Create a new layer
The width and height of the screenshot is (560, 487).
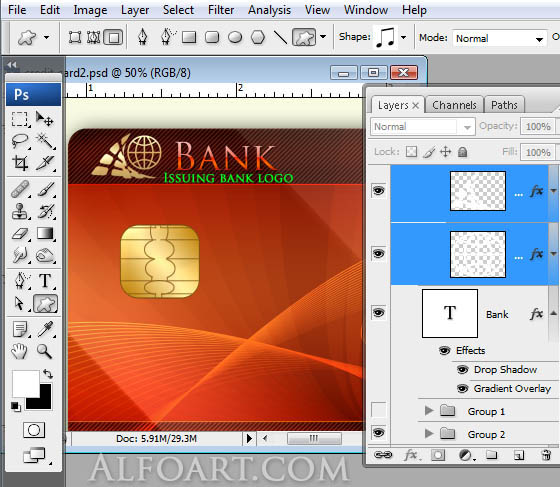[x=519, y=455]
